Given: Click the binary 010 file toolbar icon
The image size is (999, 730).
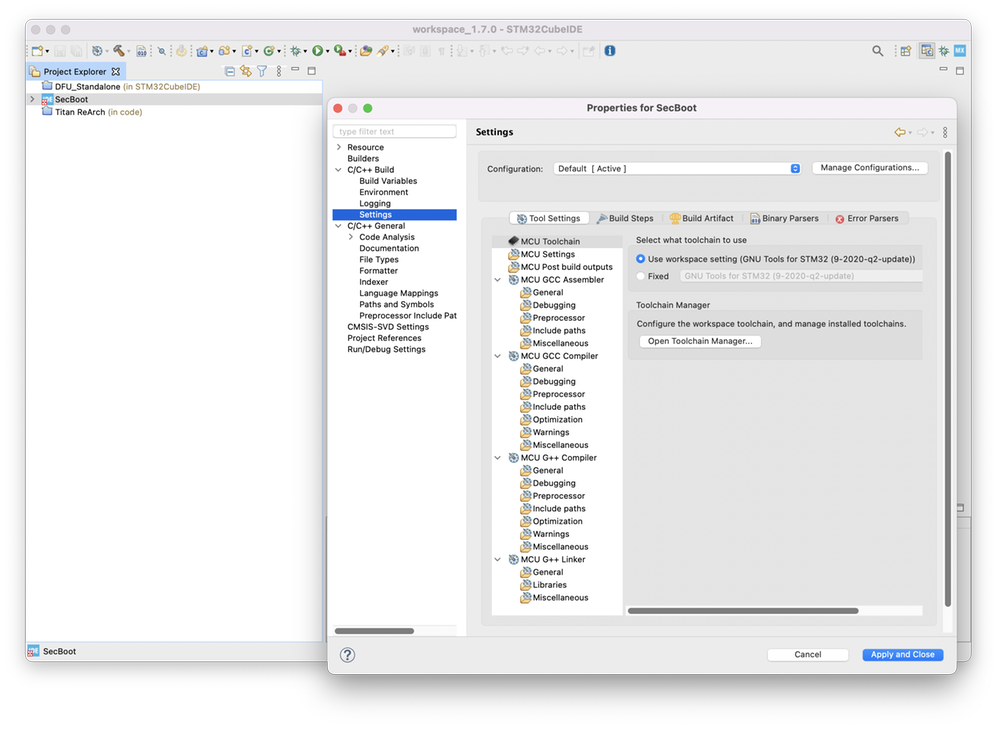Looking at the screenshot, I should tap(141, 51).
